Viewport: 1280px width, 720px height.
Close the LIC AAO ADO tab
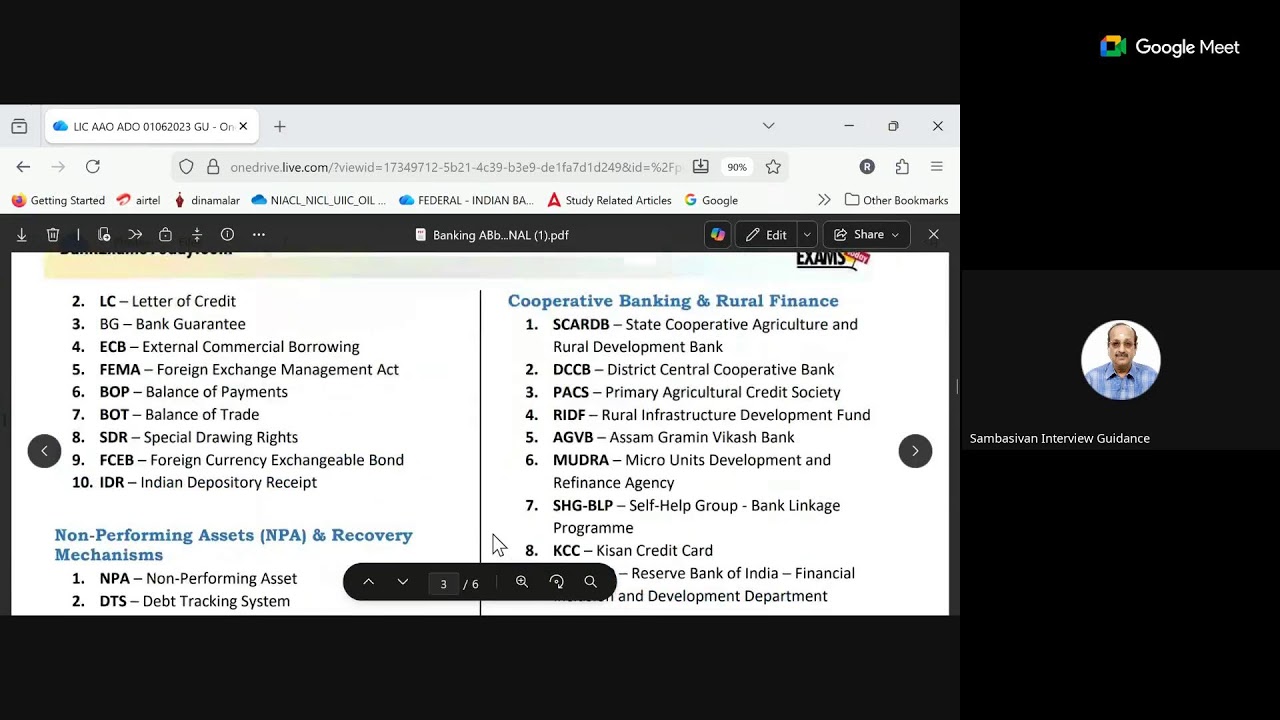point(243,126)
